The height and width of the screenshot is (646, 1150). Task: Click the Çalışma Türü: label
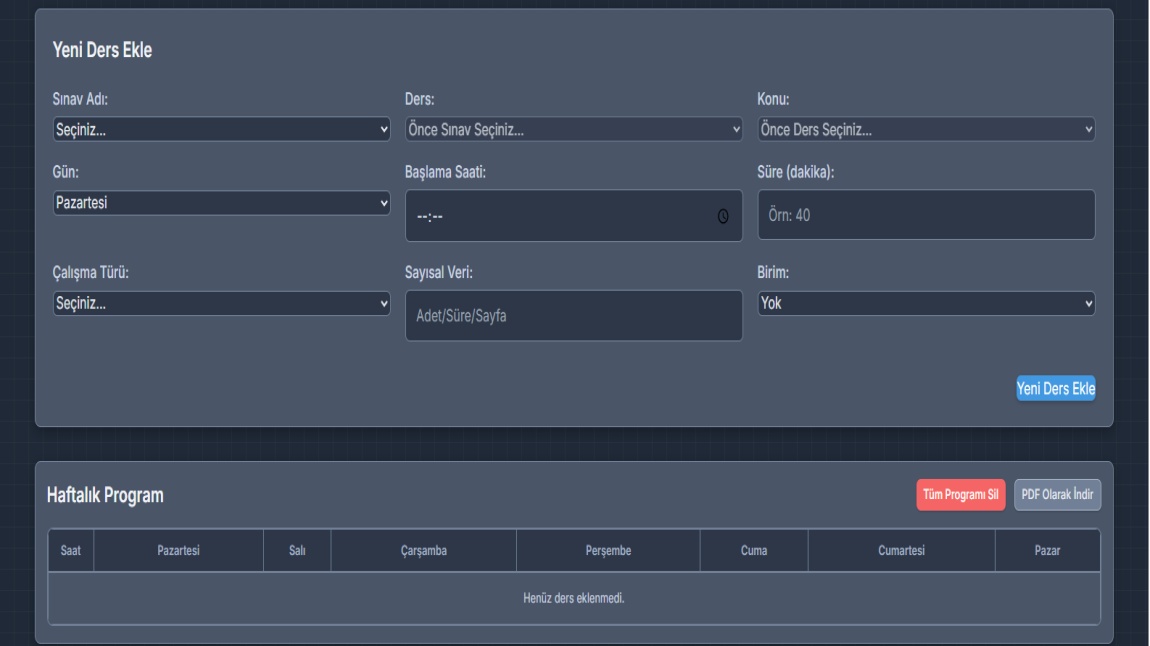pyautogui.click(x=90, y=273)
